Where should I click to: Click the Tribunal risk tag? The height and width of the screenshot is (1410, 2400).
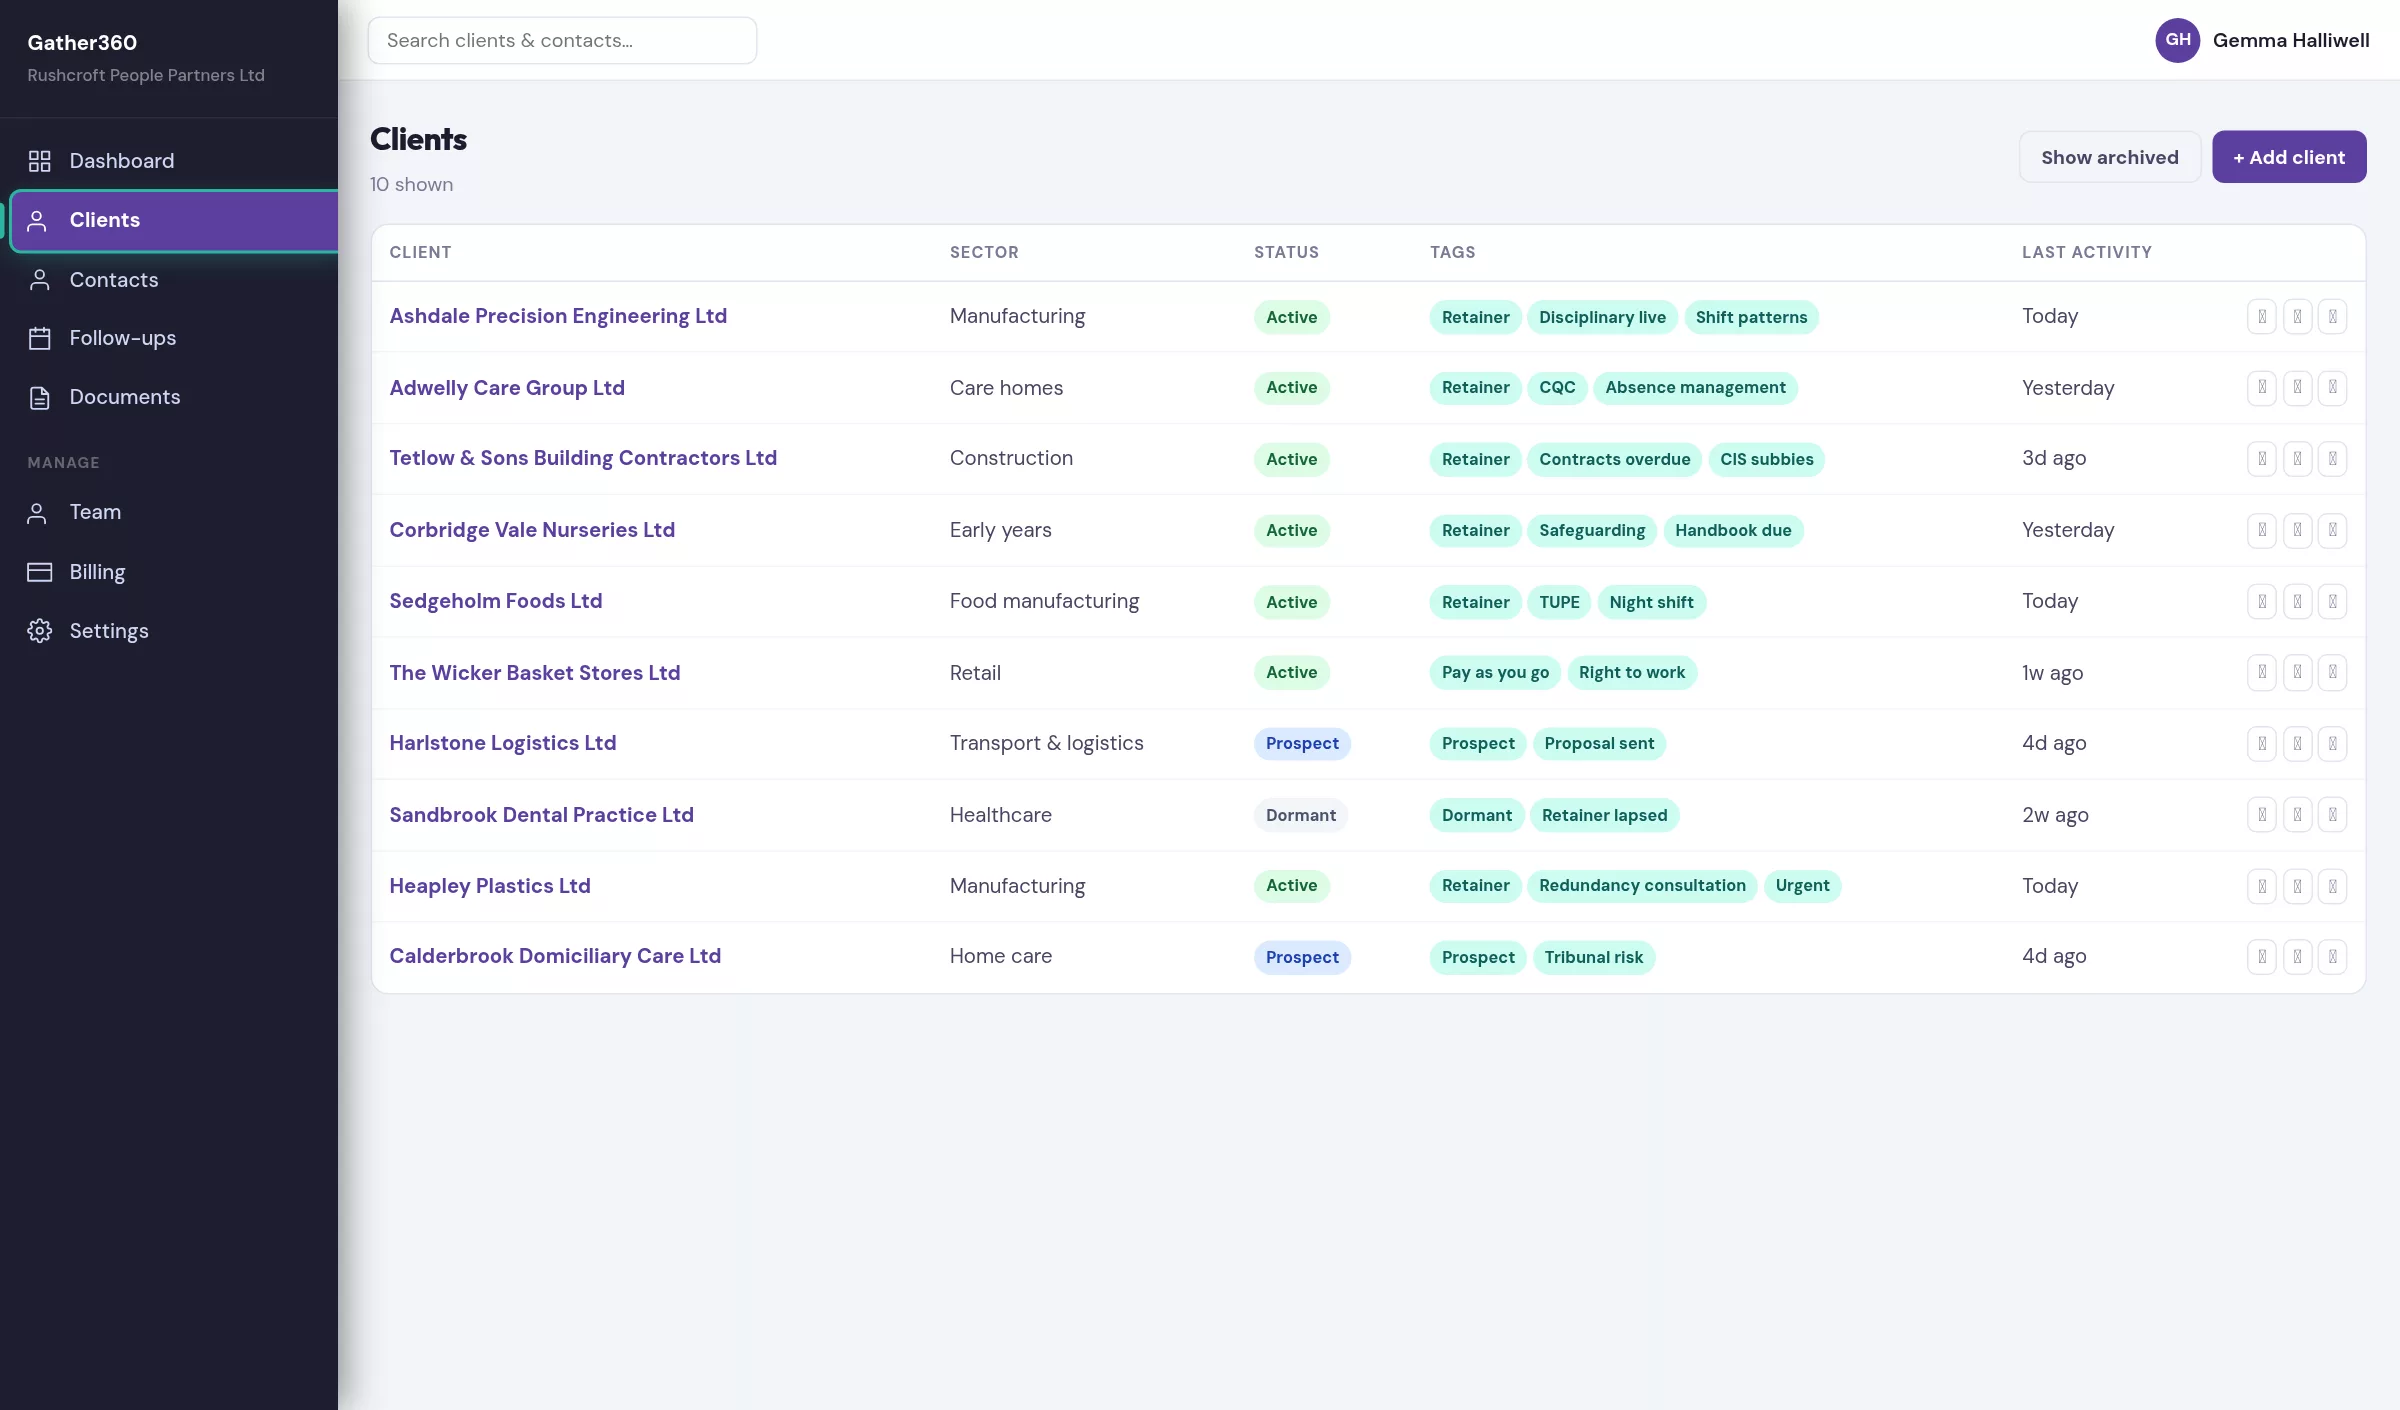pos(1593,957)
